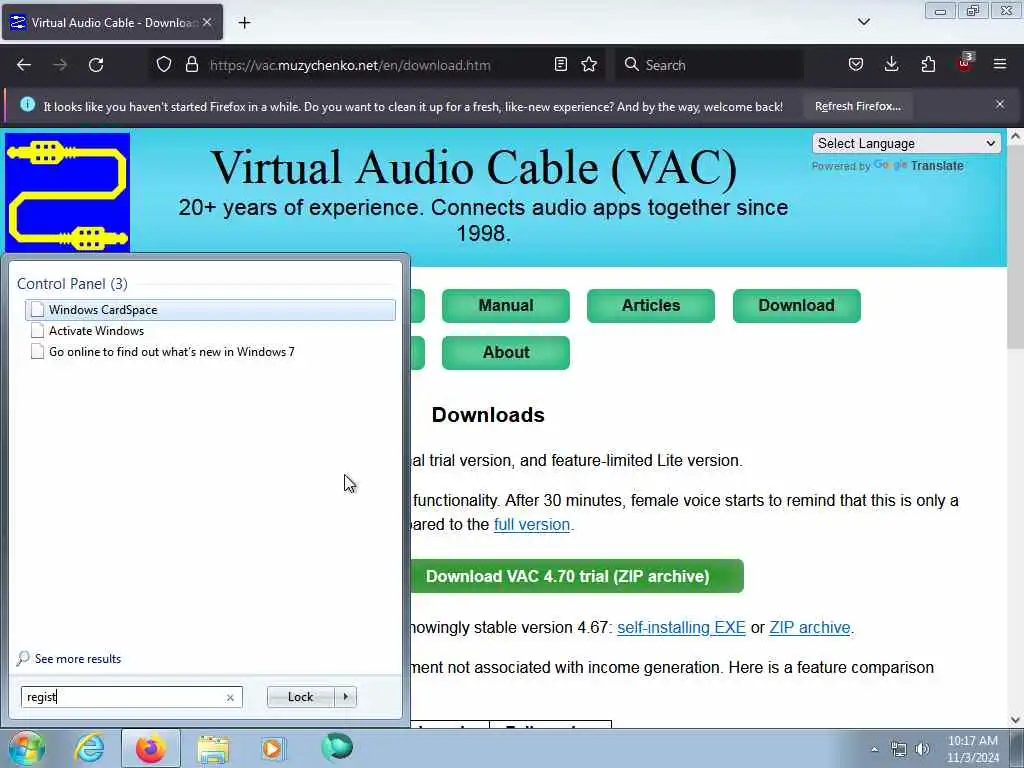Go to the Download page button

[x=796, y=306]
